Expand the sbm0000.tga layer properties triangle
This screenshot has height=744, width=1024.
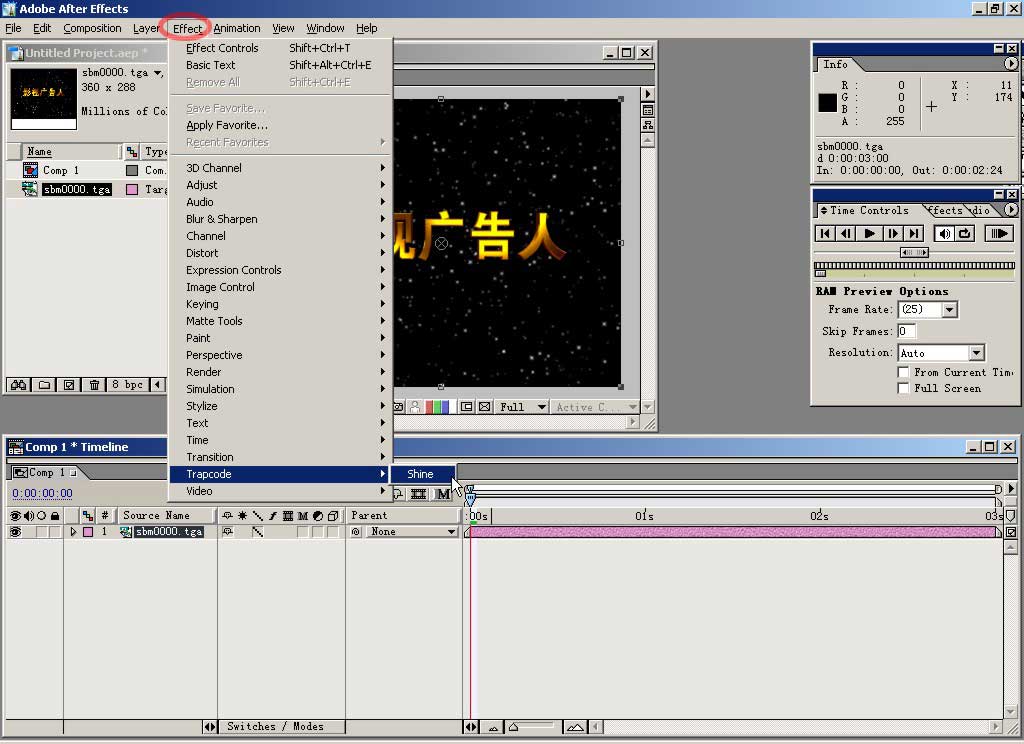coord(73,532)
